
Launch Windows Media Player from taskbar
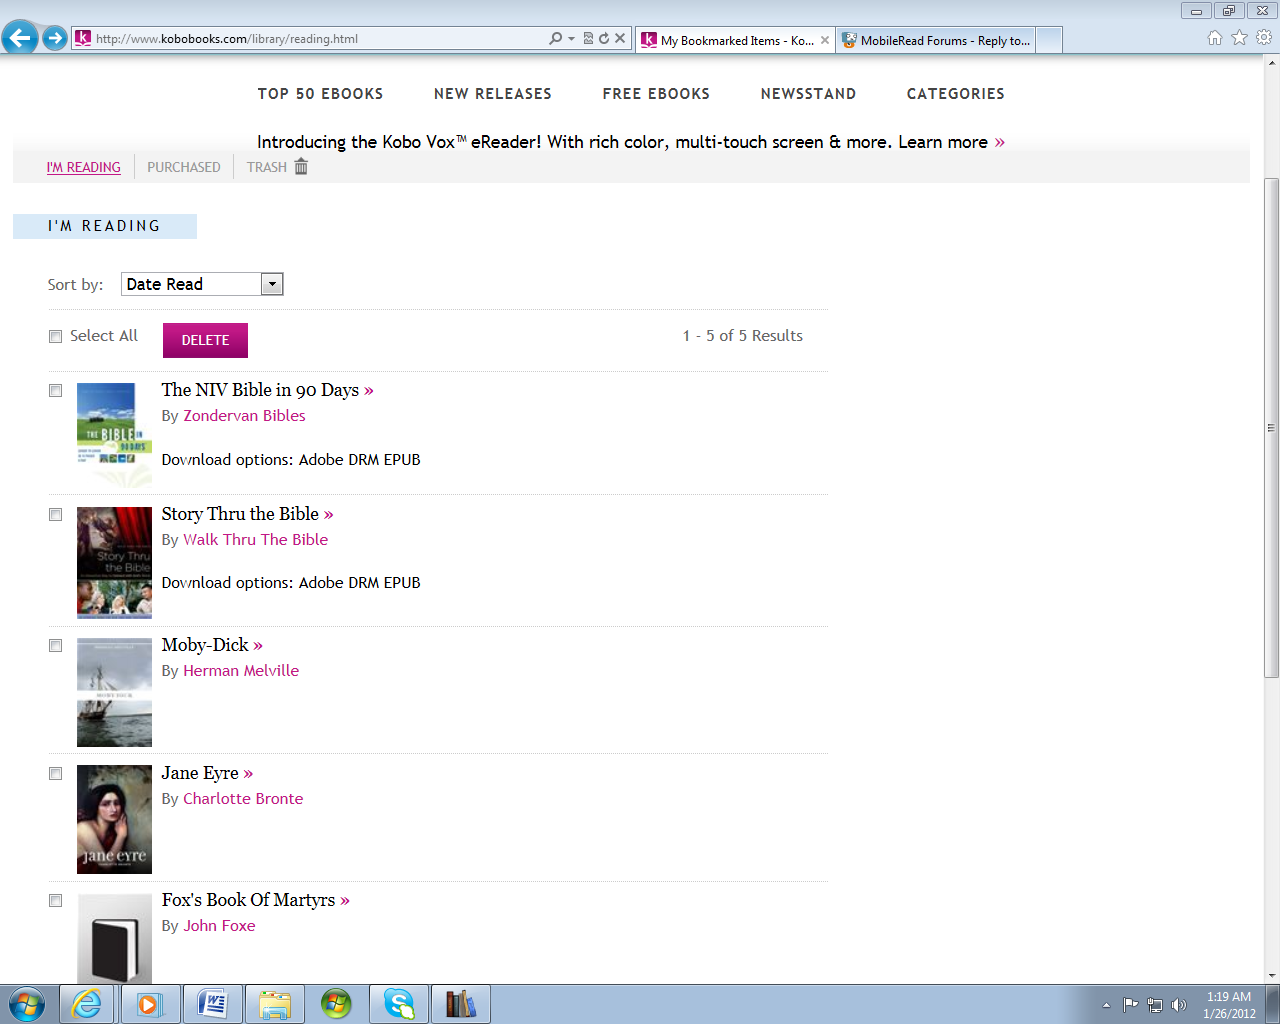point(150,1004)
